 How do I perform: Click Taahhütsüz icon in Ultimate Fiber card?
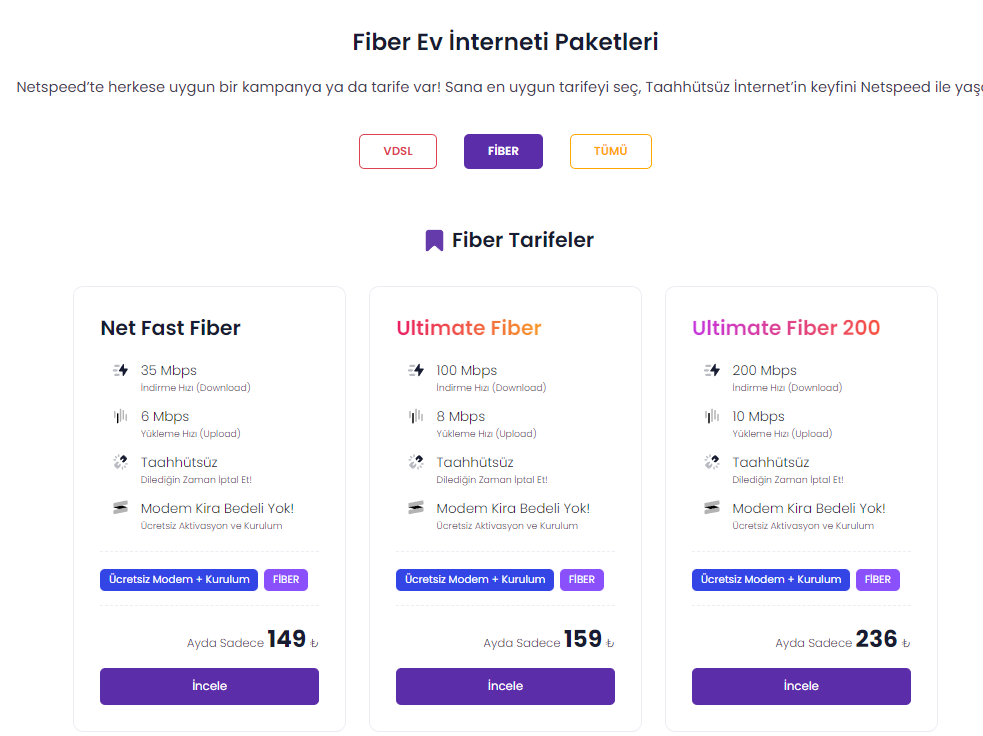point(416,462)
